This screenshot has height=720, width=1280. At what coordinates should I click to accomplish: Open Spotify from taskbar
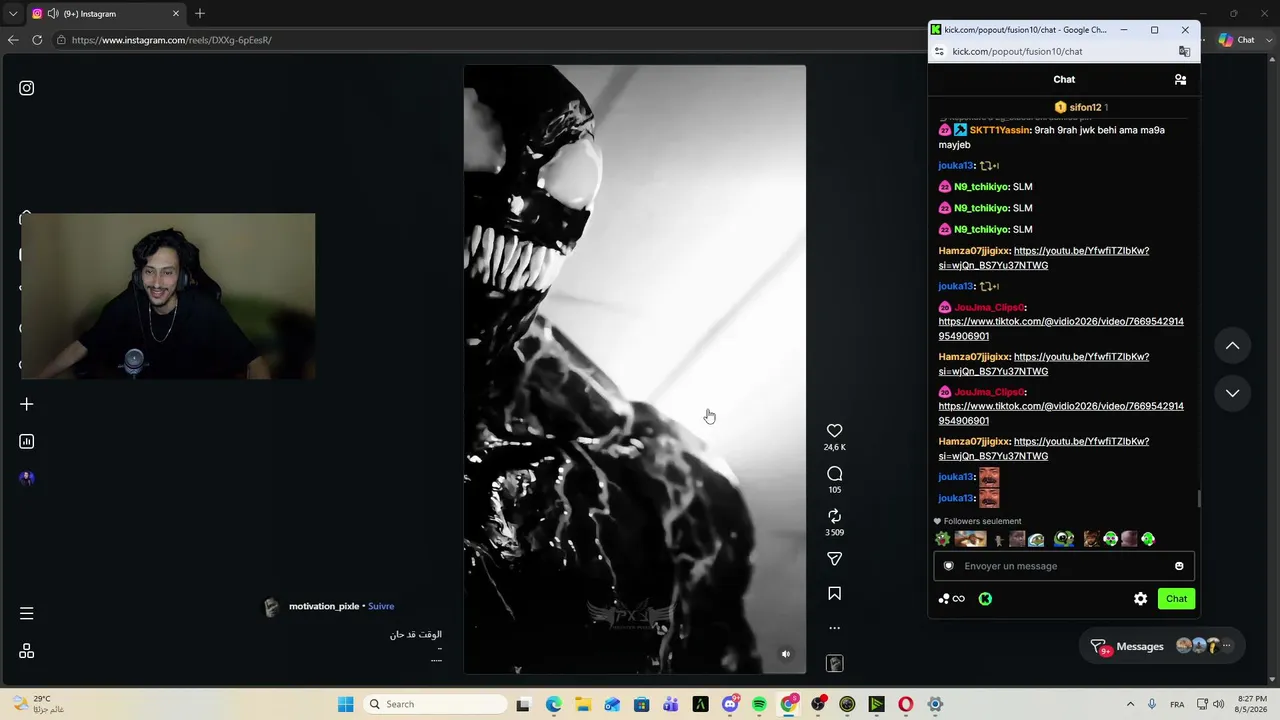759,704
